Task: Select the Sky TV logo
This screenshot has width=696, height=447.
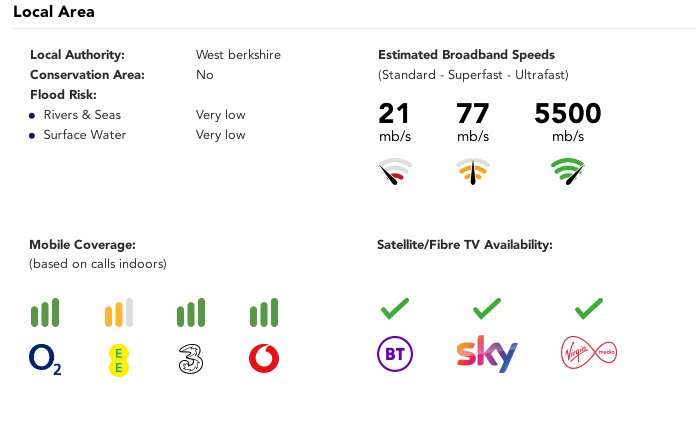Action: pos(487,354)
